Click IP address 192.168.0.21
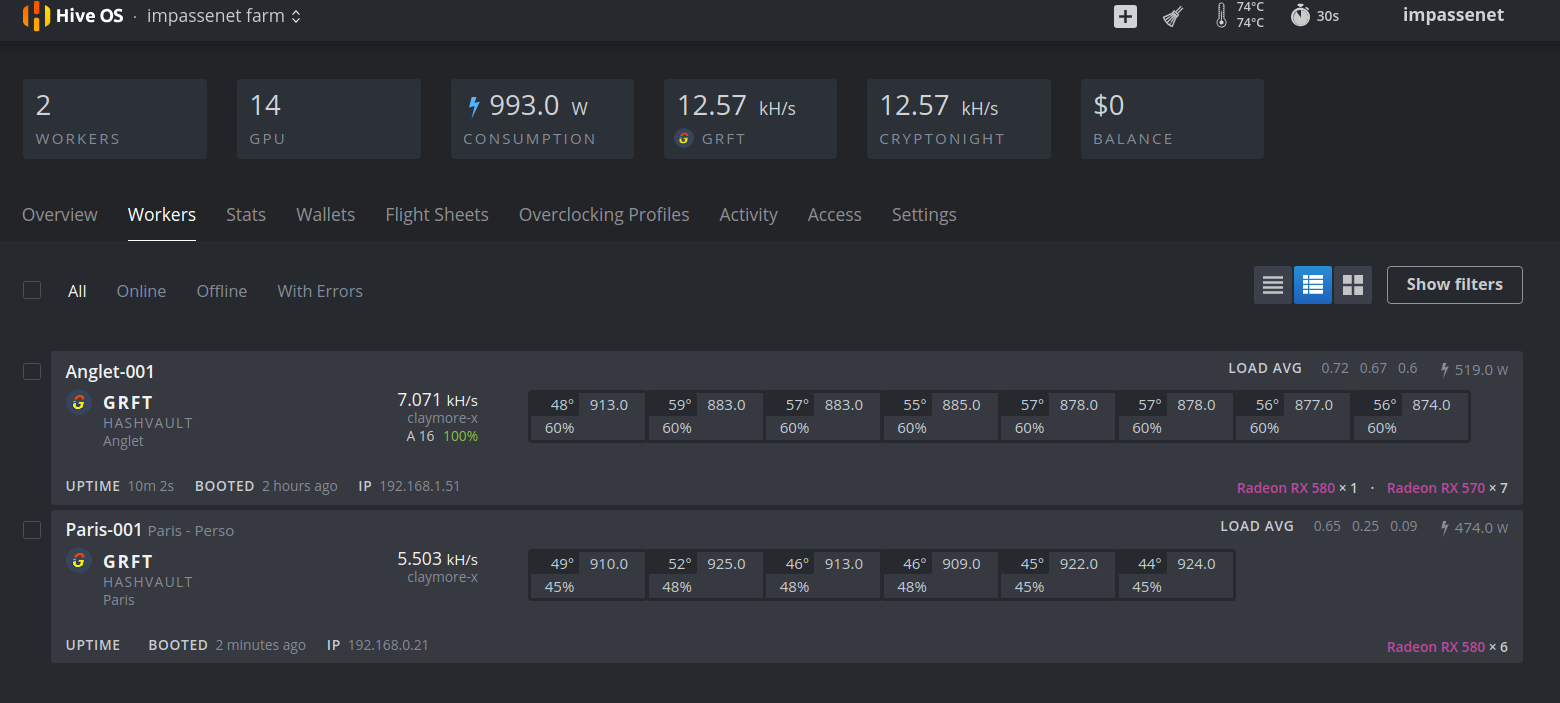1560x703 pixels. pos(388,645)
